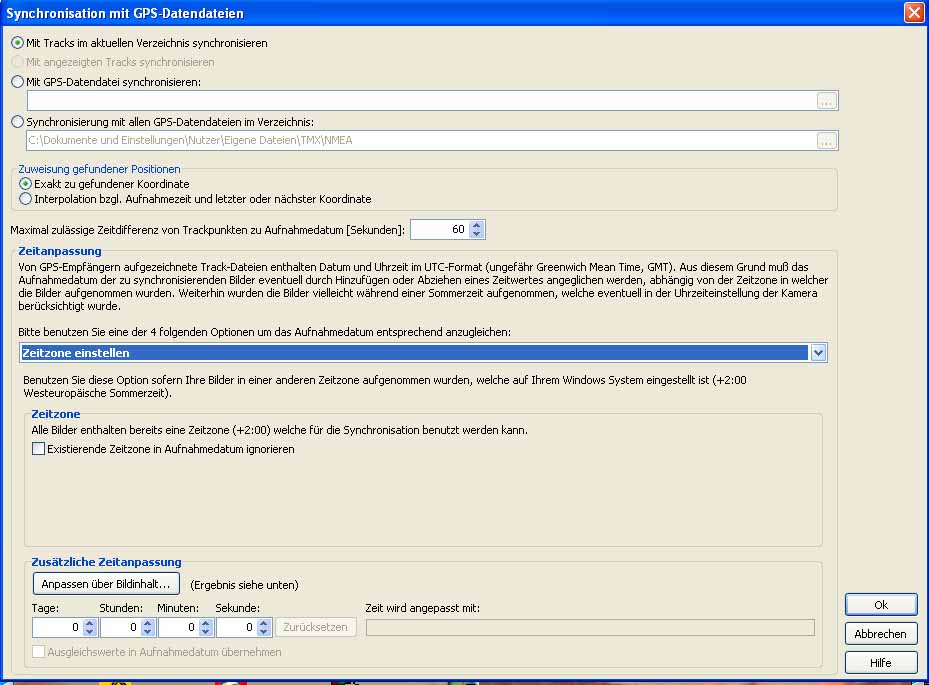The height and width of the screenshot is (685, 929).
Task: Open help via Hilfe button
Action: click(880, 662)
